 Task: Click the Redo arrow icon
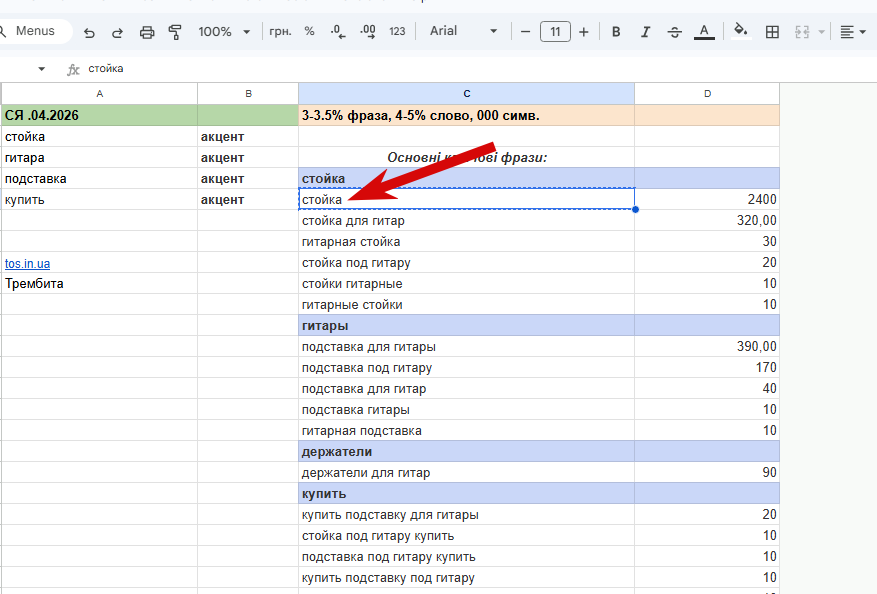(117, 32)
